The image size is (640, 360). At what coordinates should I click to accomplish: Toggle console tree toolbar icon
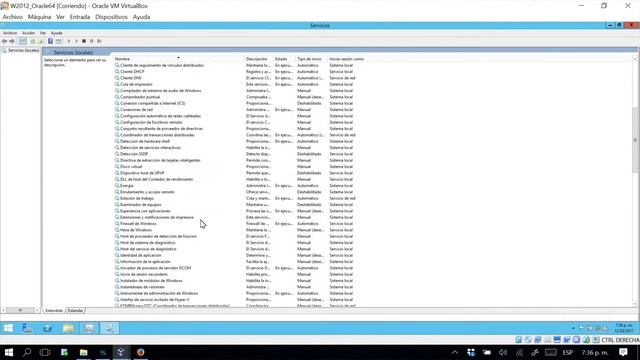(x=22, y=41)
